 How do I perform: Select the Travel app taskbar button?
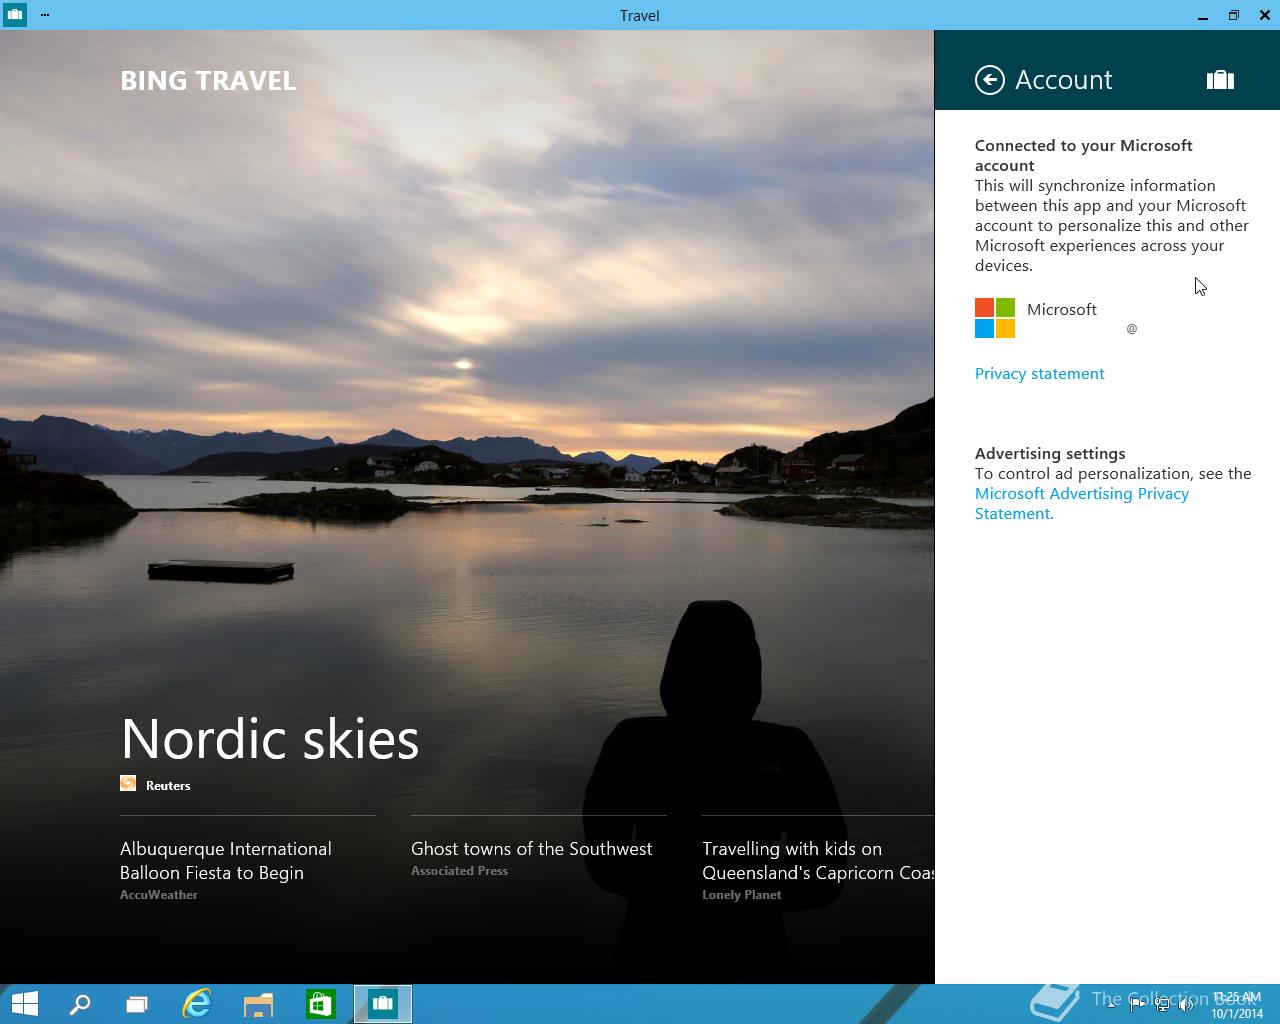point(383,1004)
